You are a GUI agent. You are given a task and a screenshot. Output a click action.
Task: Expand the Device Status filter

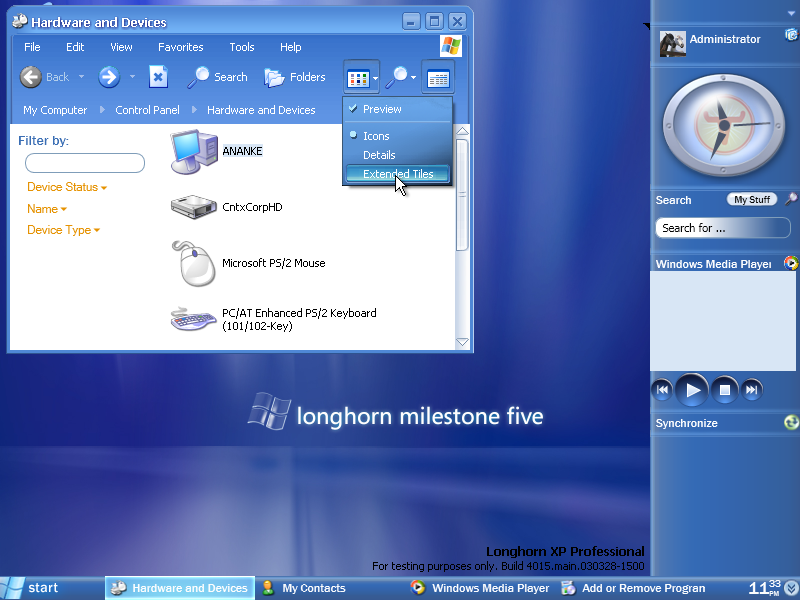(67, 187)
